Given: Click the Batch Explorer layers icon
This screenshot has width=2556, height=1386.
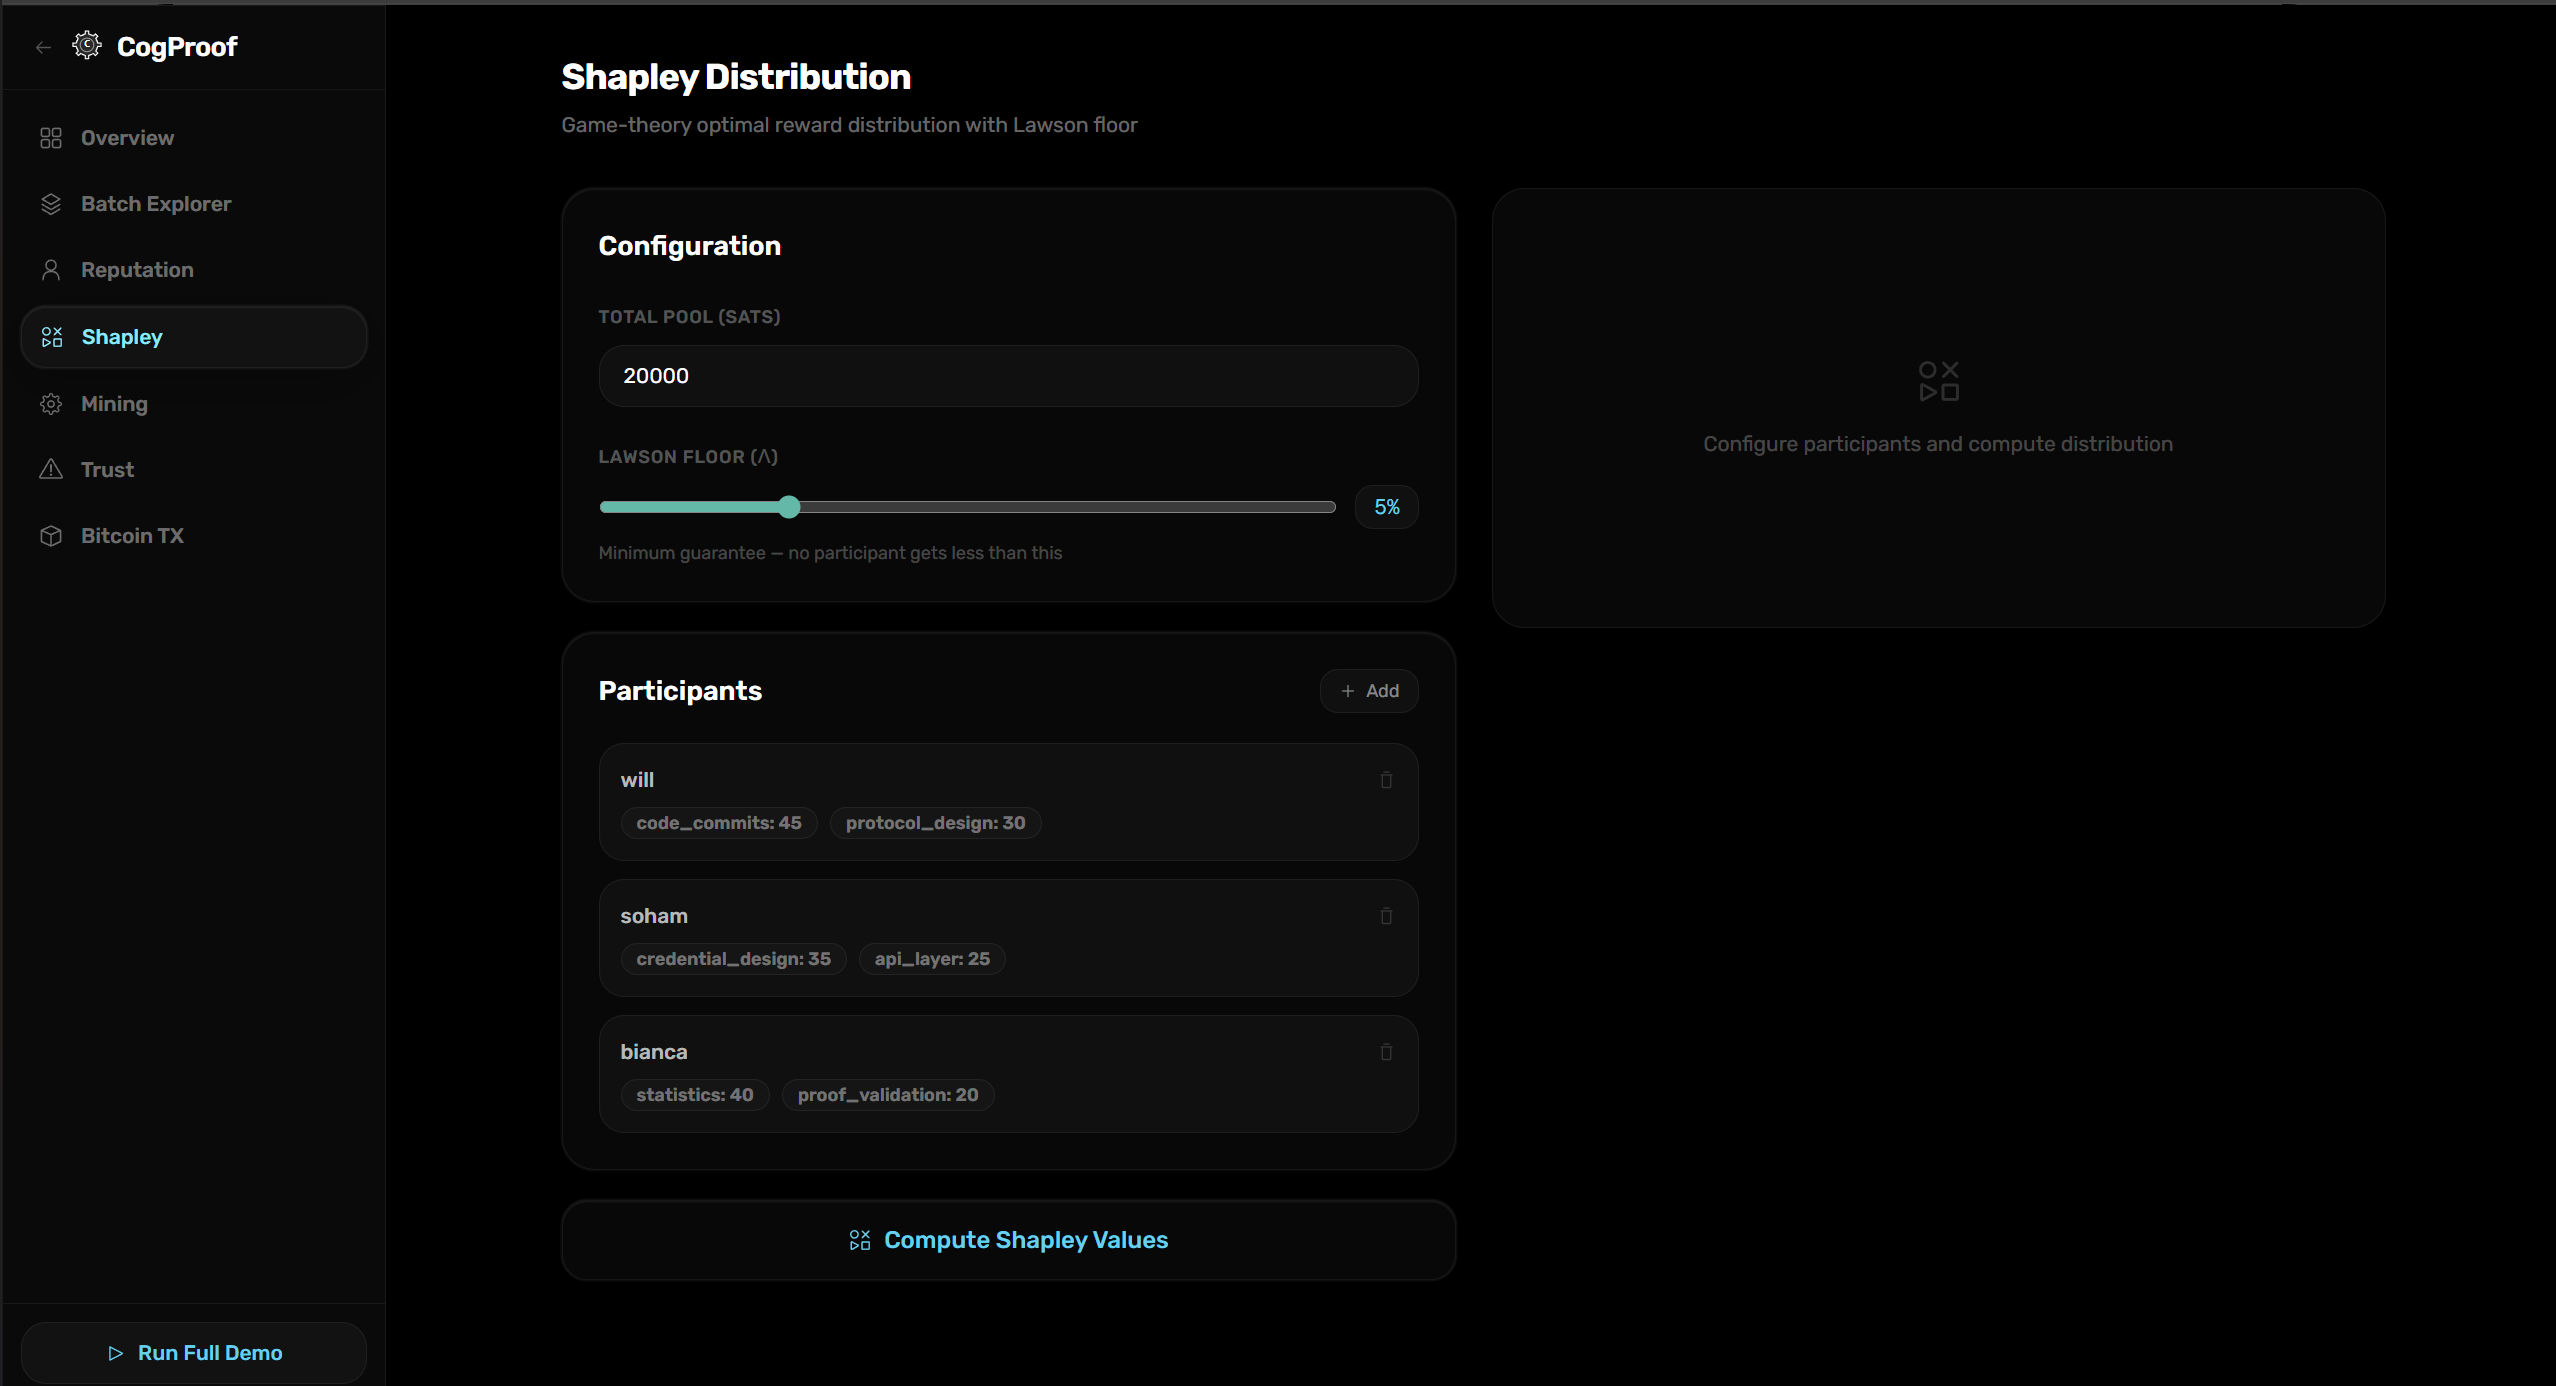Looking at the screenshot, I should (51, 204).
